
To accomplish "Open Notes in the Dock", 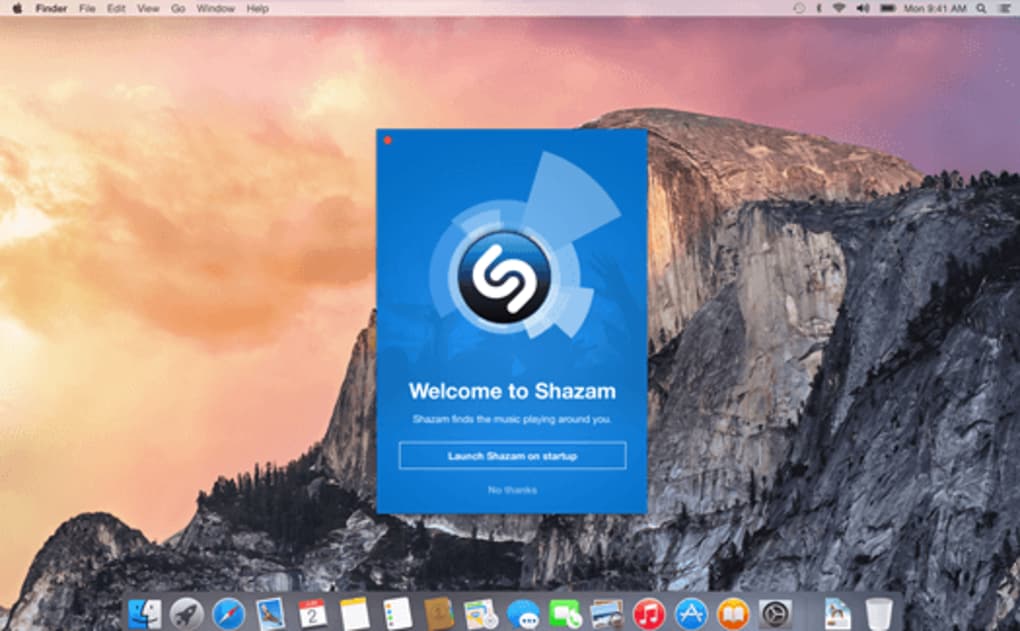I will (355, 613).
